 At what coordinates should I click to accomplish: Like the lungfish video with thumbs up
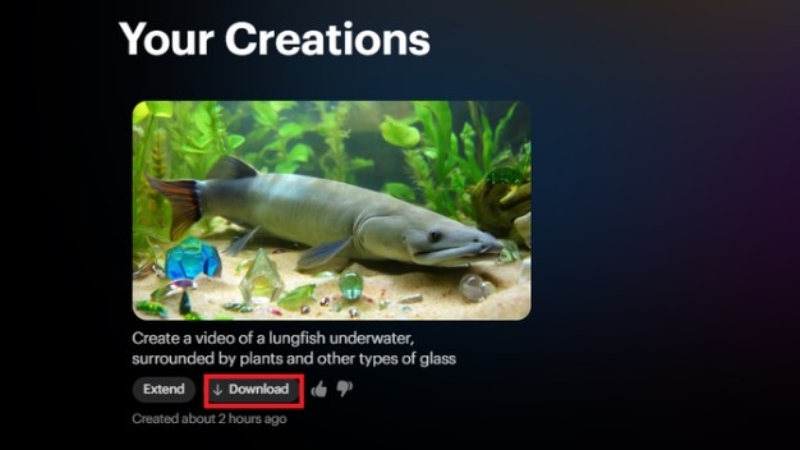[319, 389]
